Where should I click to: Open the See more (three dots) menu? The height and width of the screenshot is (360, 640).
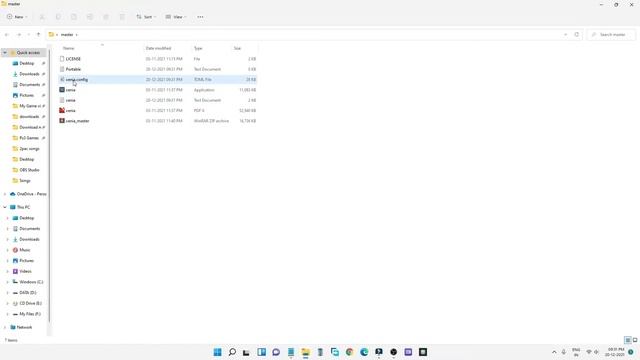click(x=200, y=17)
